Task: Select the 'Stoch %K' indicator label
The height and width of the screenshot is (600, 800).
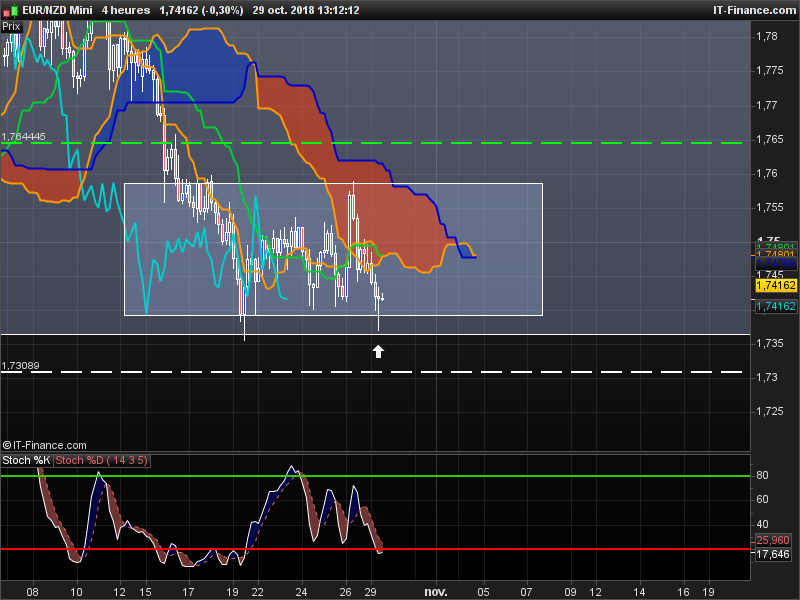Action: point(26,460)
